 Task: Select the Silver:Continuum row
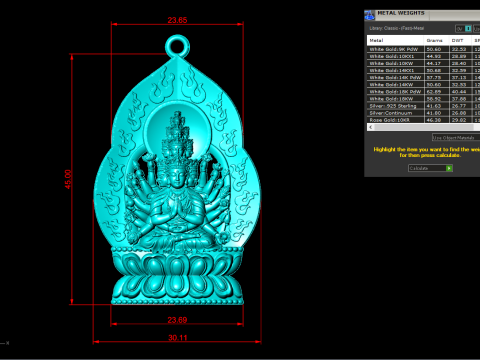tap(423, 113)
